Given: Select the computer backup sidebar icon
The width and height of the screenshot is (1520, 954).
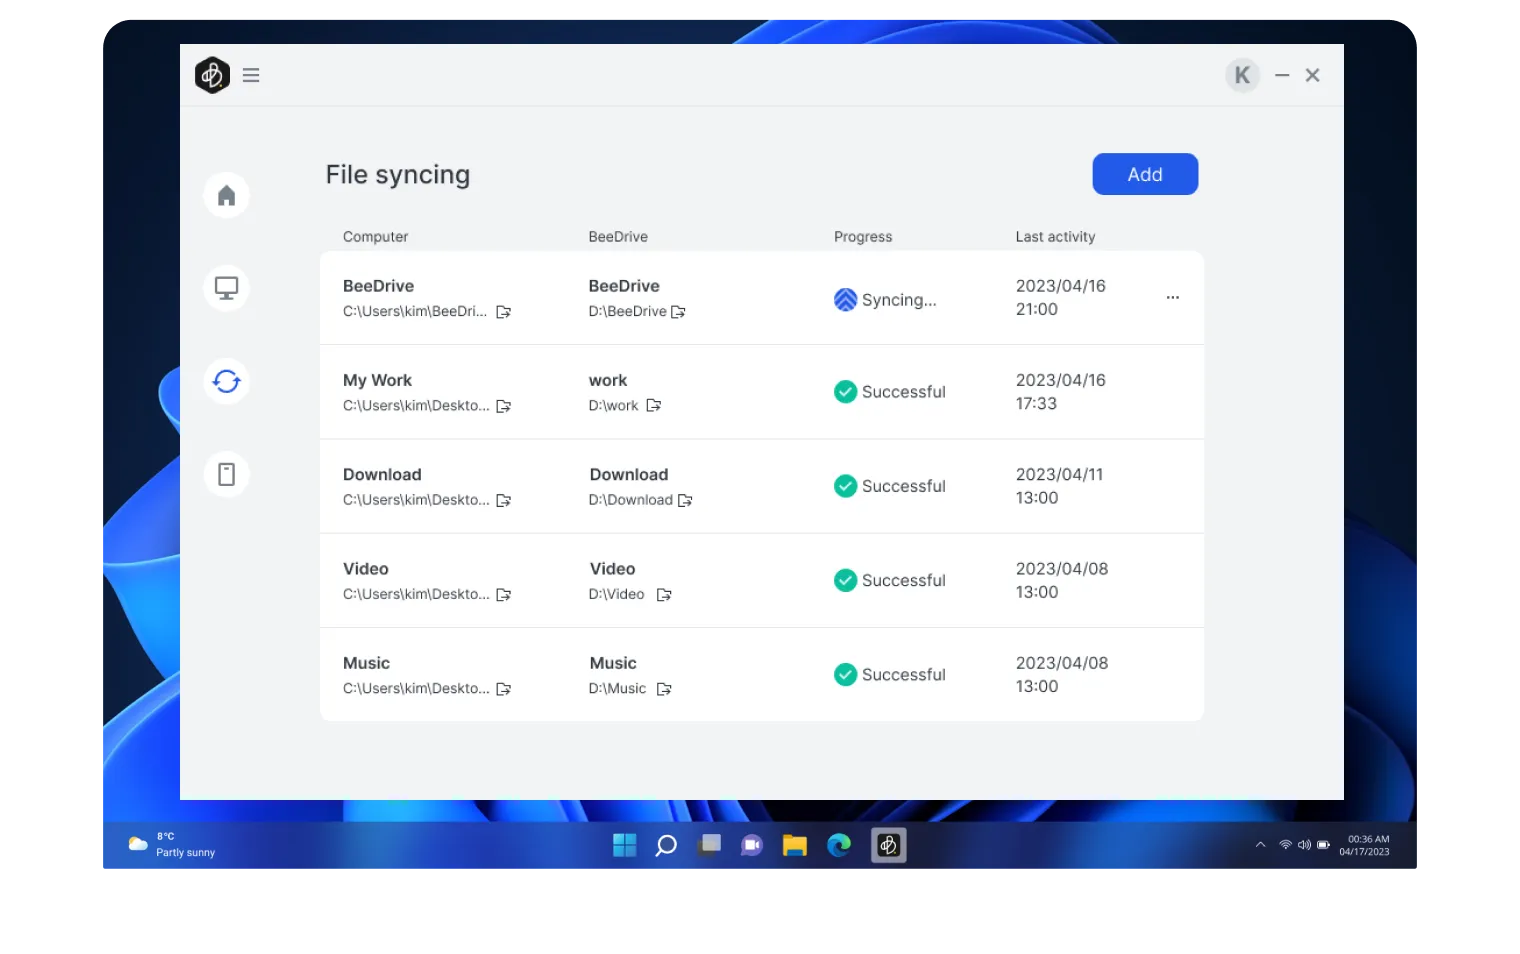Looking at the screenshot, I should (x=226, y=288).
